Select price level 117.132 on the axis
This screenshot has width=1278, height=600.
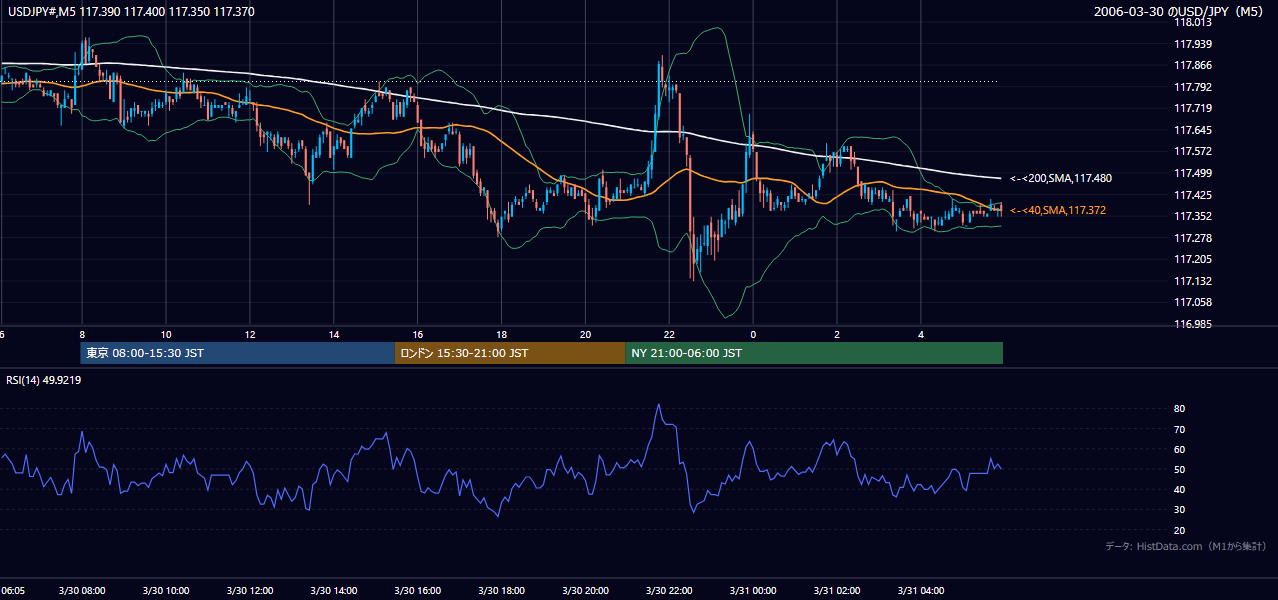(x=1194, y=281)
